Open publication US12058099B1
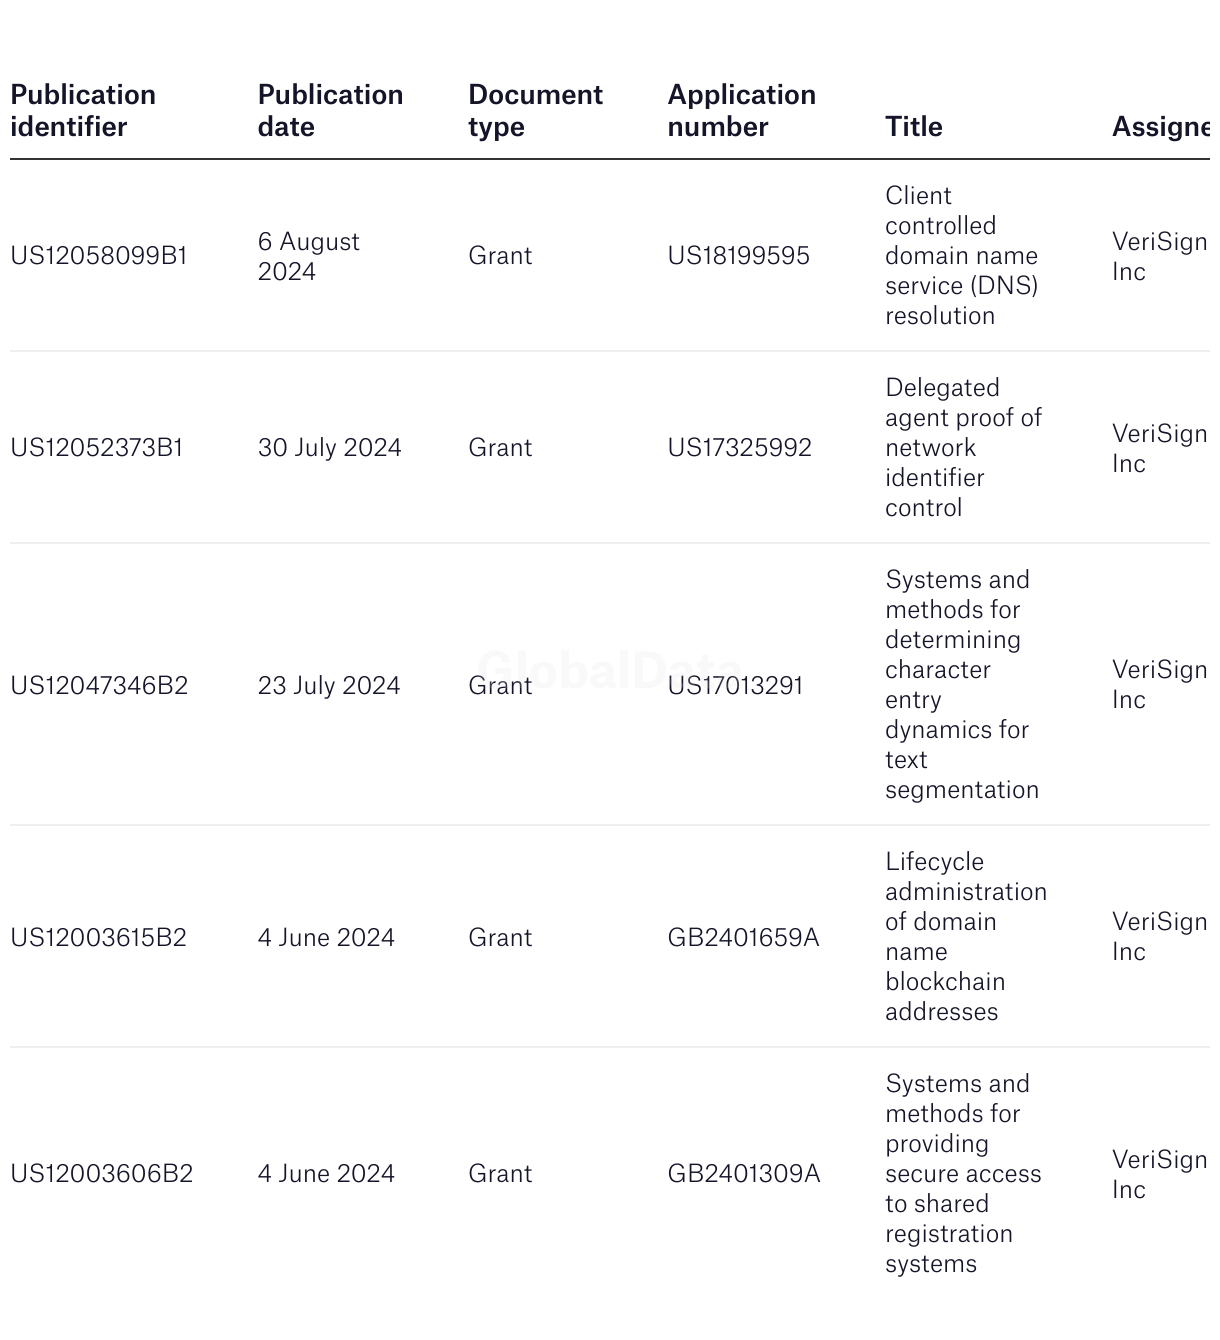Image resolution: width=1220 pixels, height=1340 pixels. coord(99,256)
